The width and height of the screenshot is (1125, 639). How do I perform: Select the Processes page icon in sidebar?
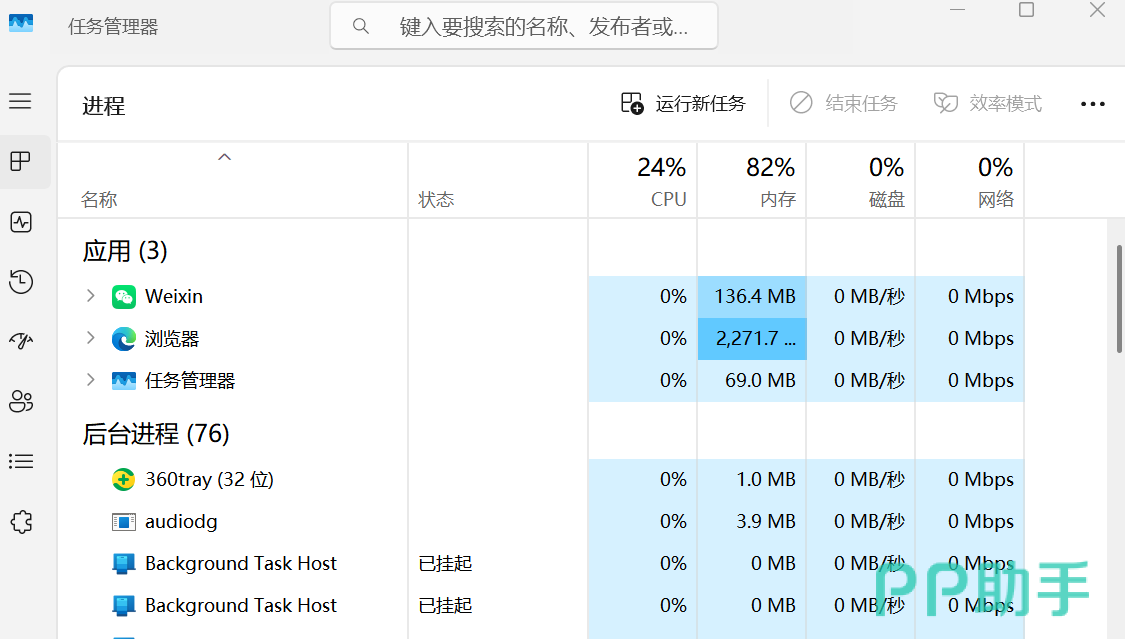click(20, 161)
